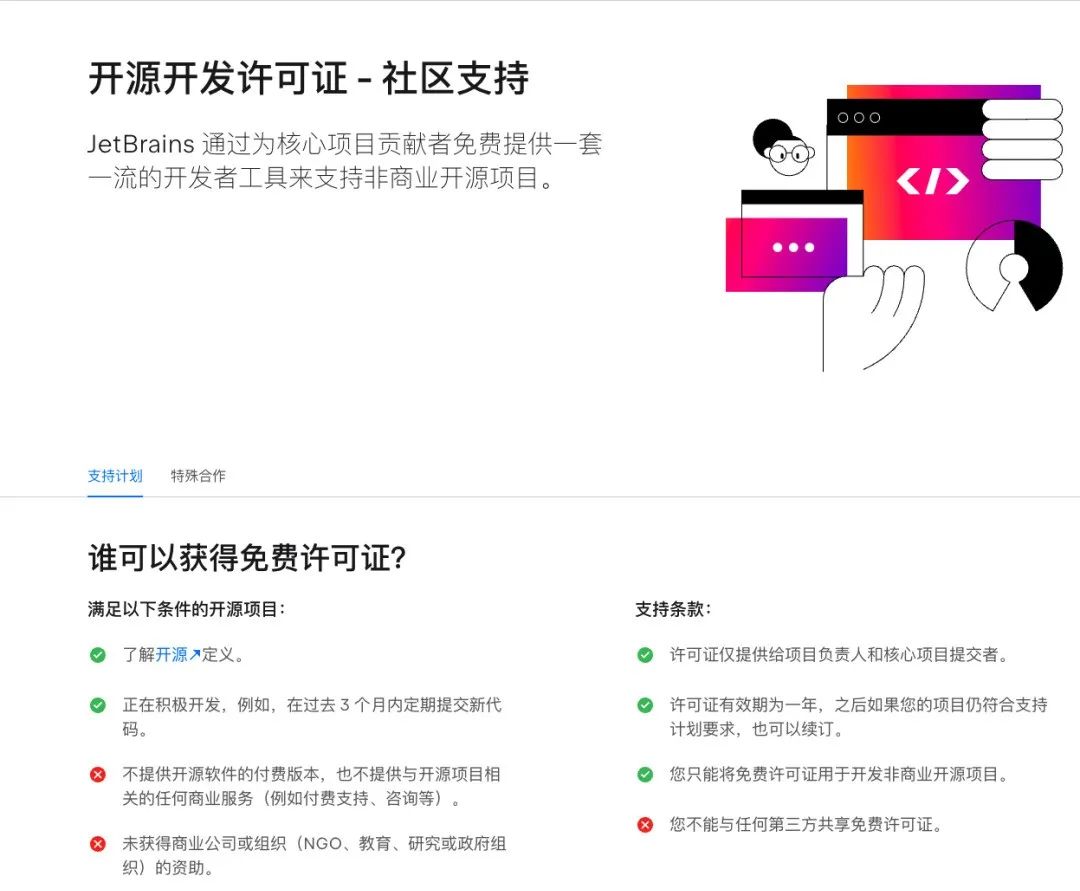
Task: Click text 正在积极开发，例如，在过去 3 个月内
Action: click(312, 717)
